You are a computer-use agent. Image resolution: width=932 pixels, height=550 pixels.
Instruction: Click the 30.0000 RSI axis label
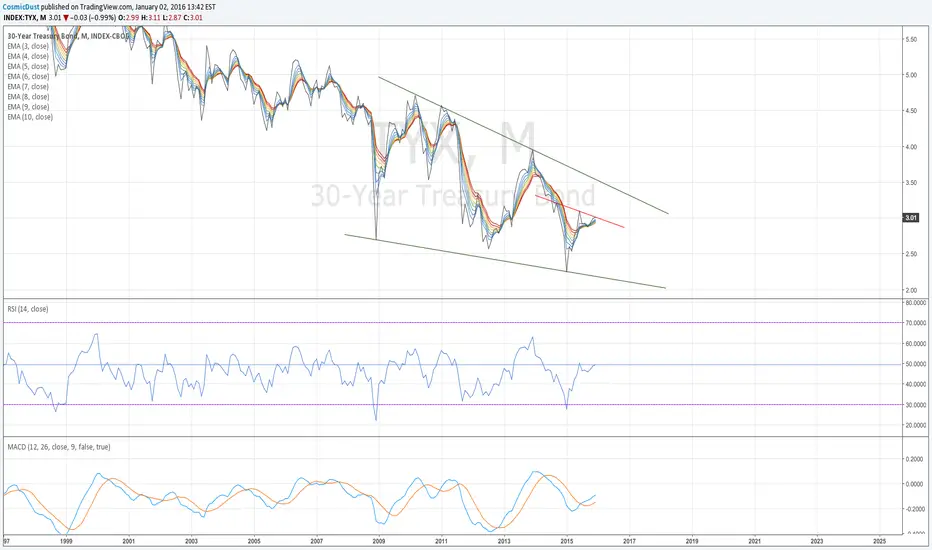coord(915,405)
